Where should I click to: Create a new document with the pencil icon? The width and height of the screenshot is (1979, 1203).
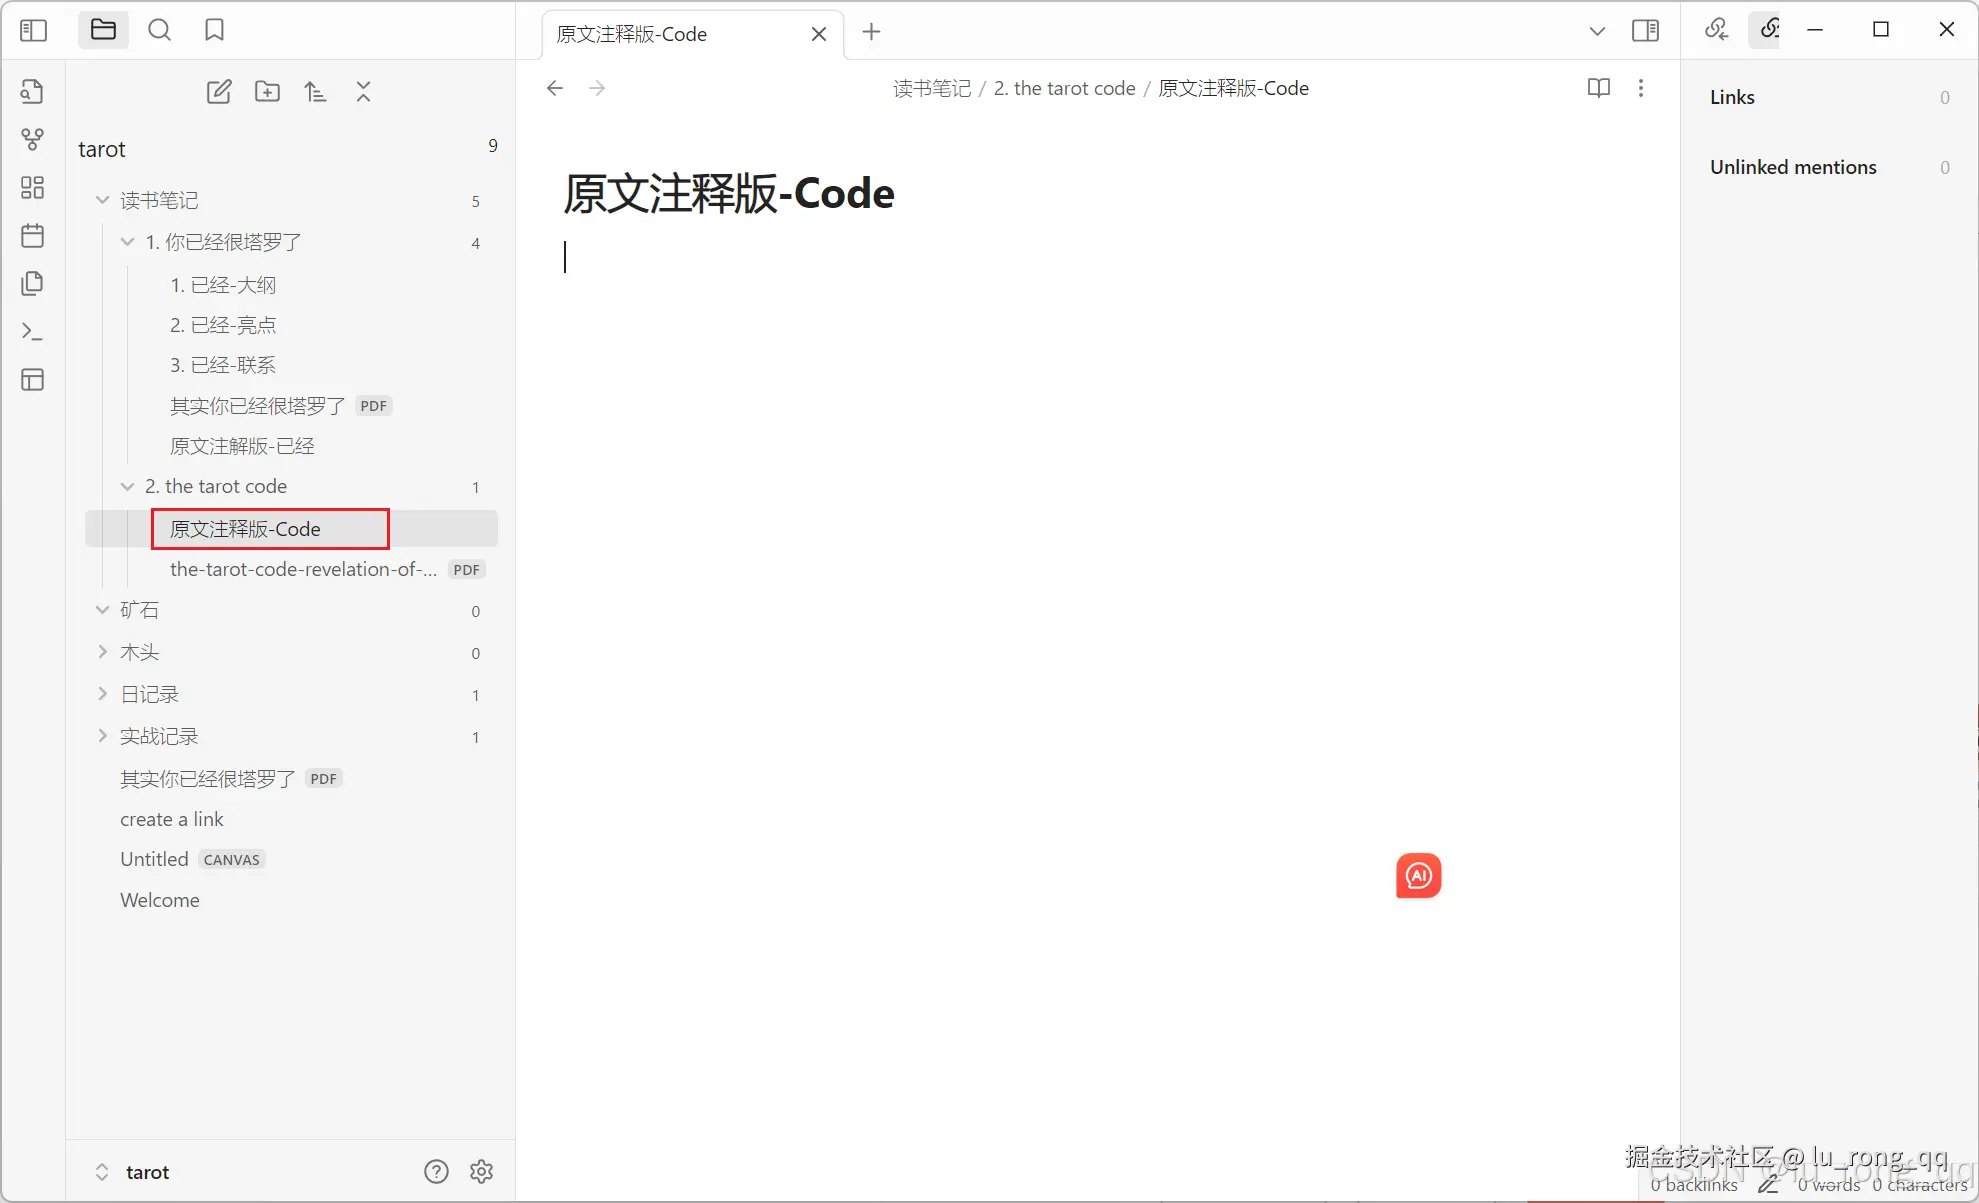click(x=219, y=91)
